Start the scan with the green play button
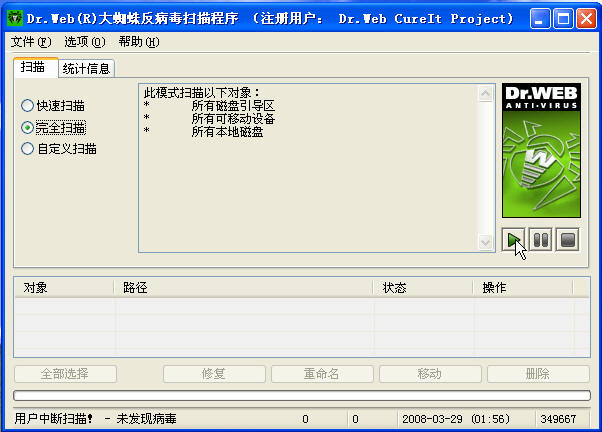This screenshot has width=602, height=432. [513, 240]
